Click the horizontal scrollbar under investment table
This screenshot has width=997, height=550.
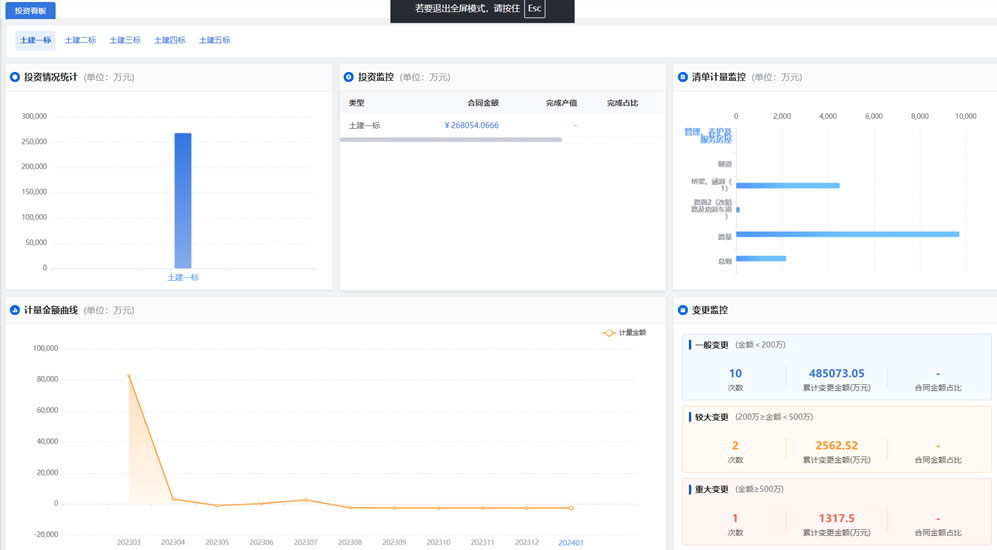450,140
